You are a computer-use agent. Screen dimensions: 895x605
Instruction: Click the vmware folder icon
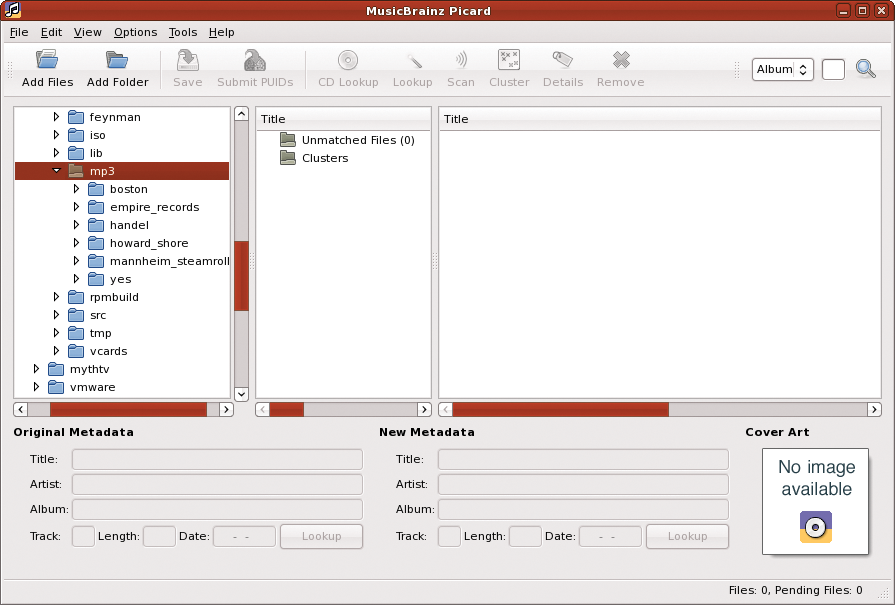[56, 387]
